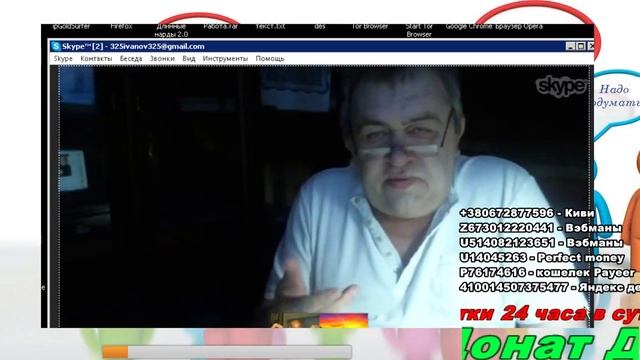Click the P76174616 кошелек Payeer text
Screen dimensions: 640x360
pos(547,272)
